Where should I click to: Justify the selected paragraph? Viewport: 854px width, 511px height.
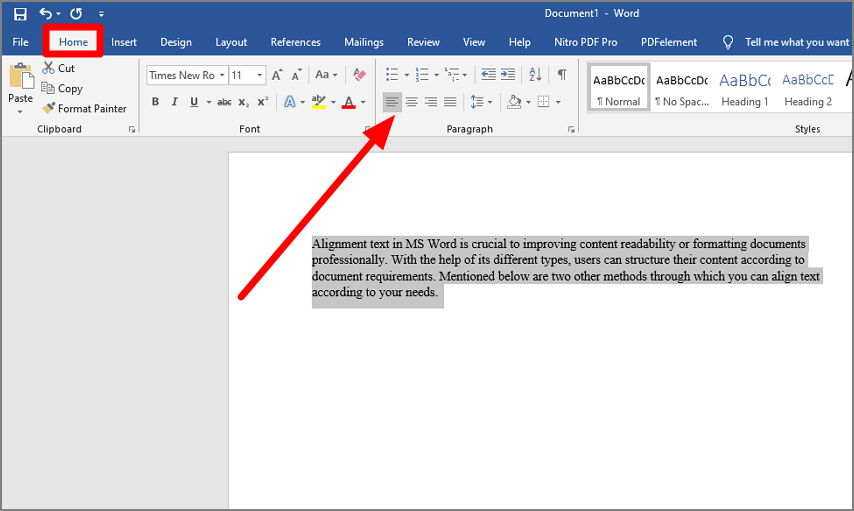point(450,102)
